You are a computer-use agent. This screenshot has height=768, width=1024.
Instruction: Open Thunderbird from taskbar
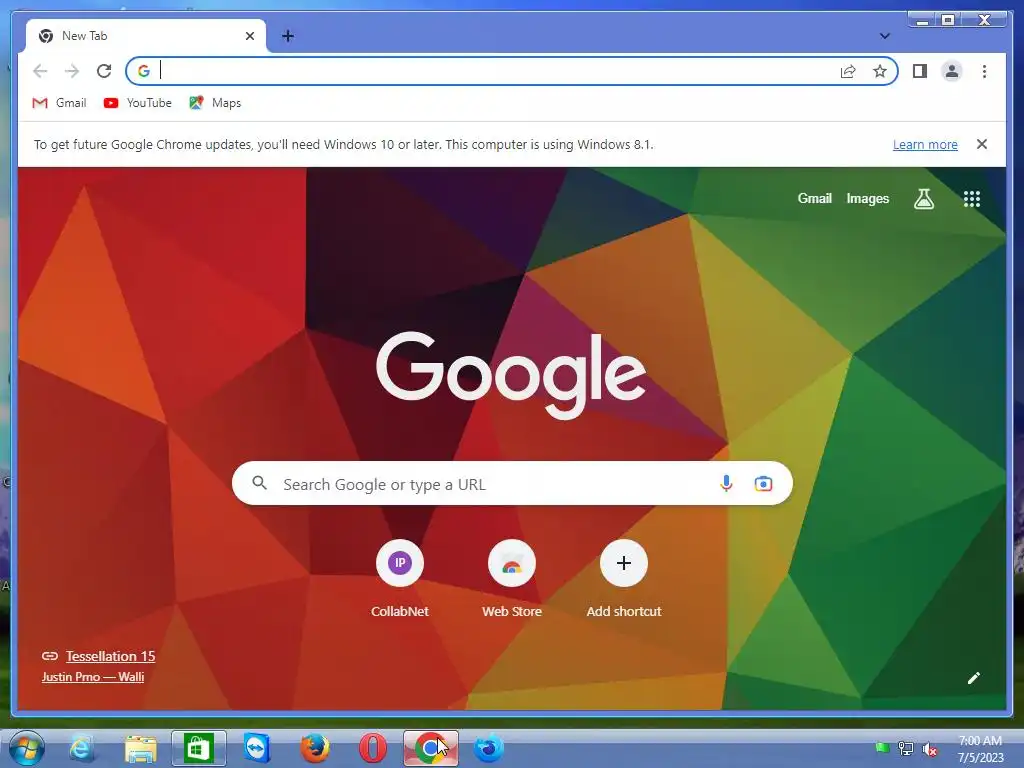coord(488,748)
